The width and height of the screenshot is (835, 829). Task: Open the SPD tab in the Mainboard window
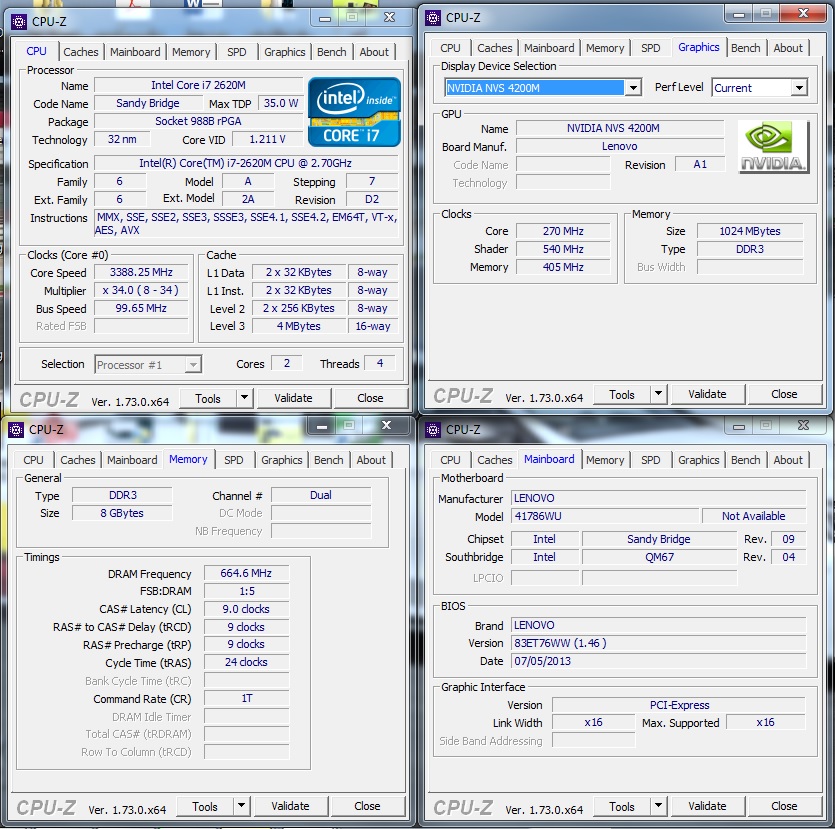(x=651, y=460)
